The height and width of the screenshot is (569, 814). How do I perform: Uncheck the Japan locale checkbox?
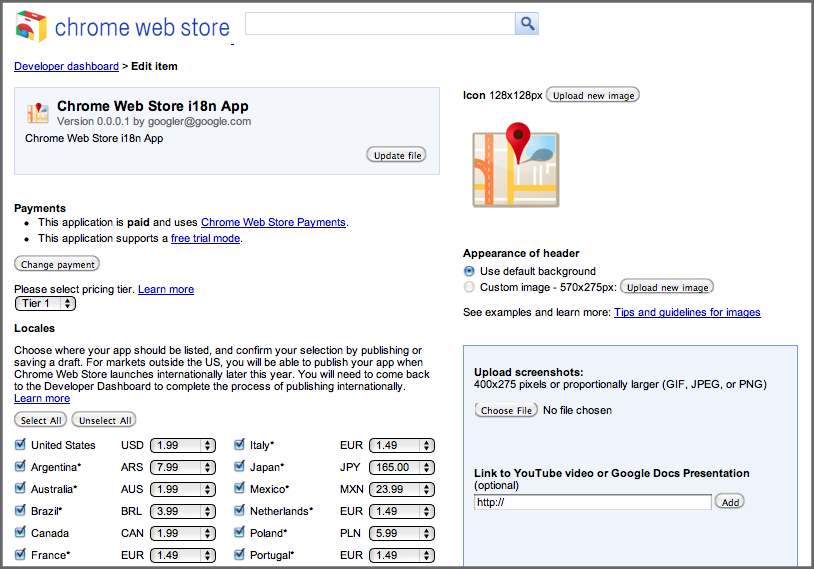point(239,467)
